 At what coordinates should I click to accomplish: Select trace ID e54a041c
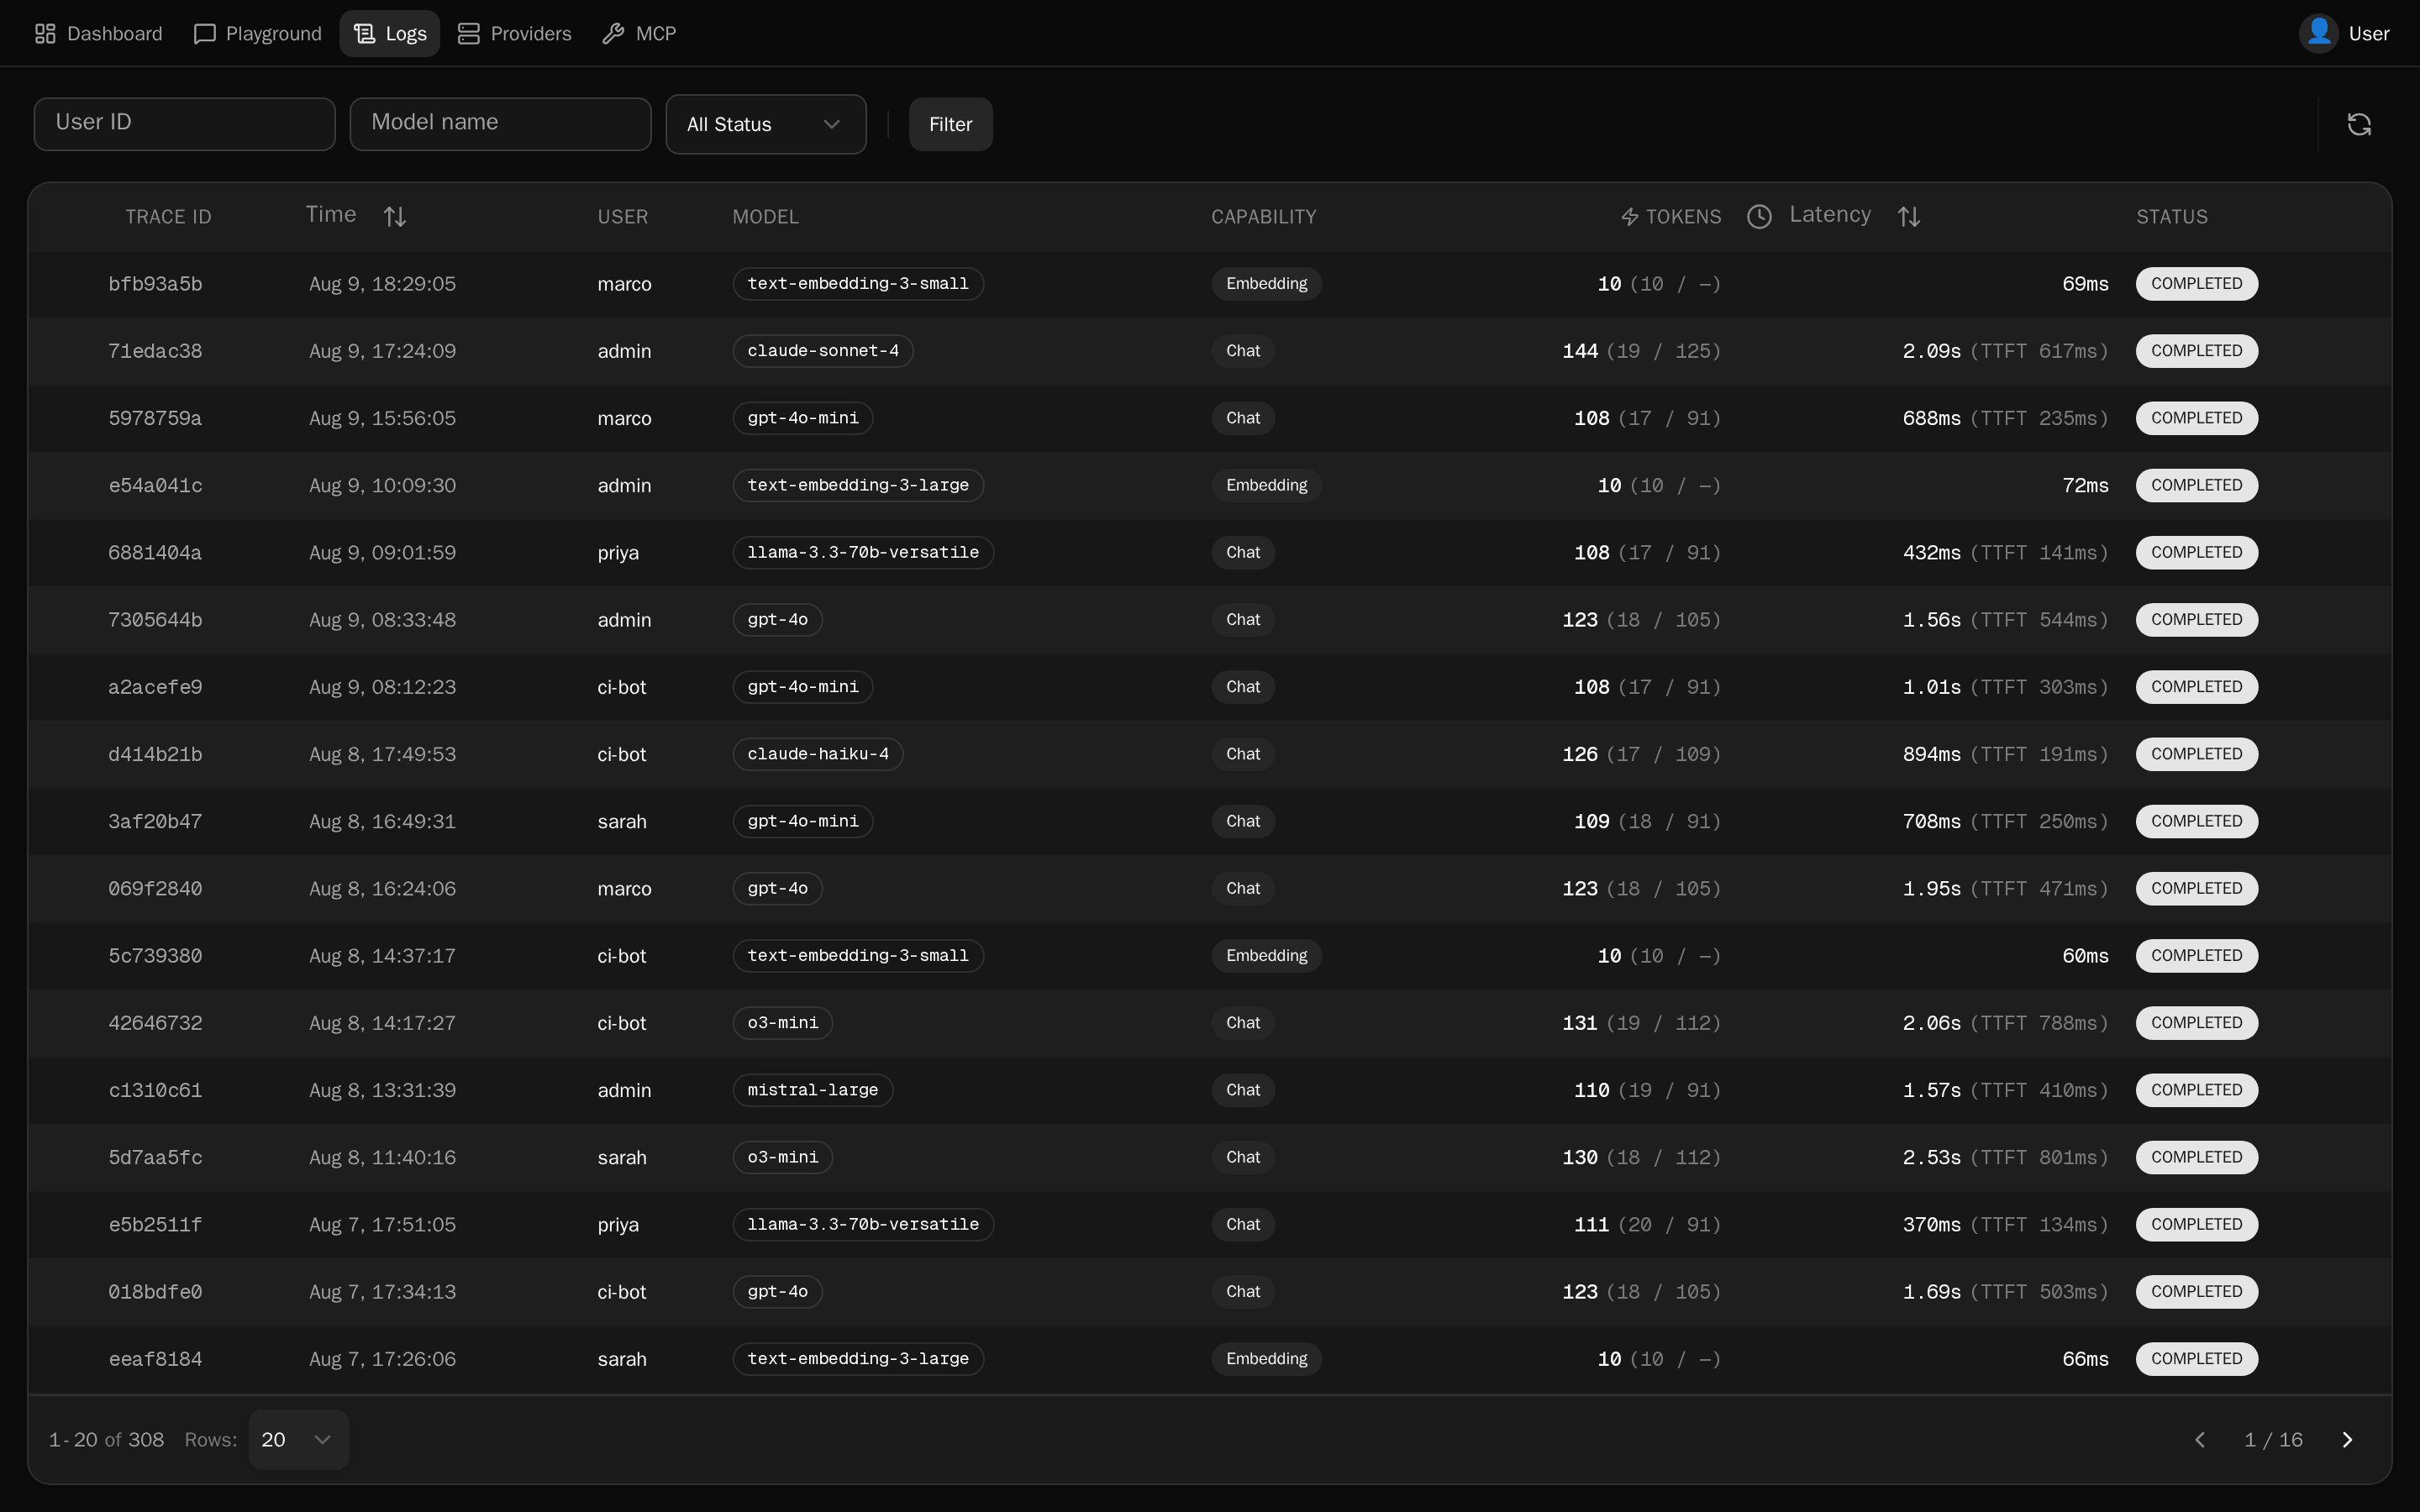pos(155,485)
